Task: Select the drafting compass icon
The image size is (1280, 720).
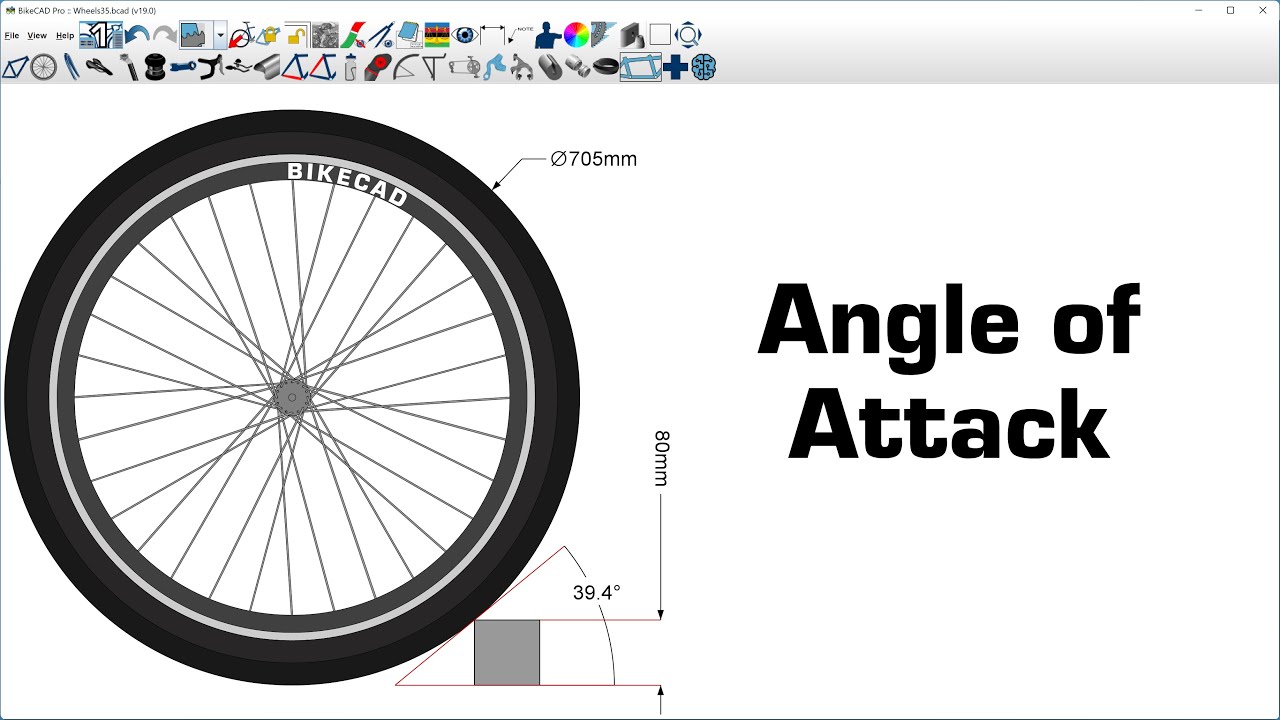Action: pyautogui.click(x=380, y=36)
